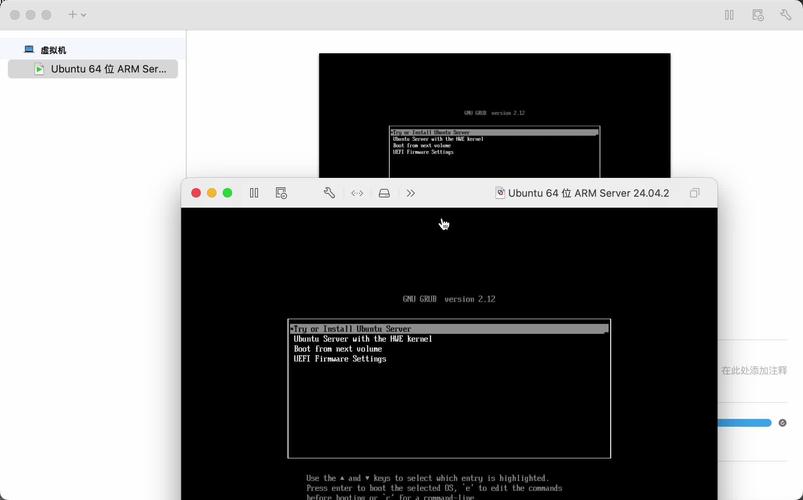Click the blue progress bar in library window

[745, 423]
